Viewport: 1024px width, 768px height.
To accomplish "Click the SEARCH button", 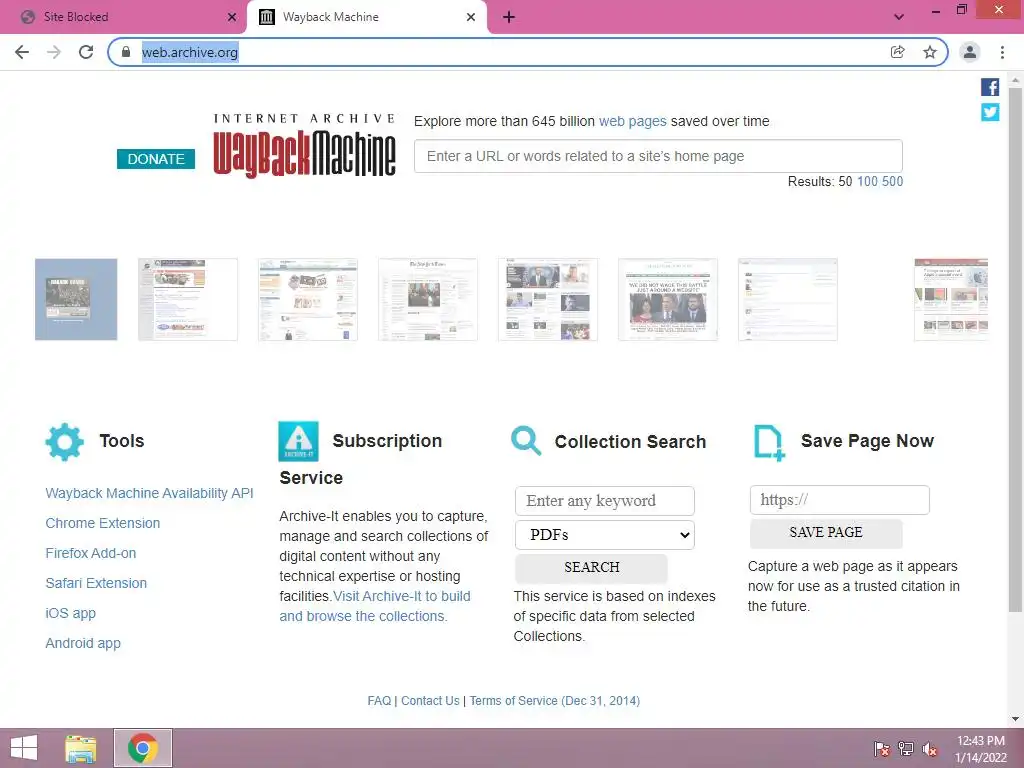I will [592, 567].
